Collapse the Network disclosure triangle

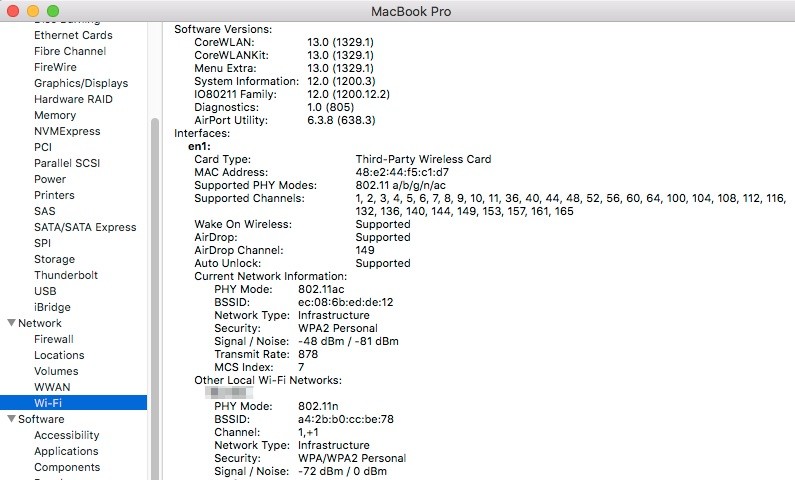point(11,323)
